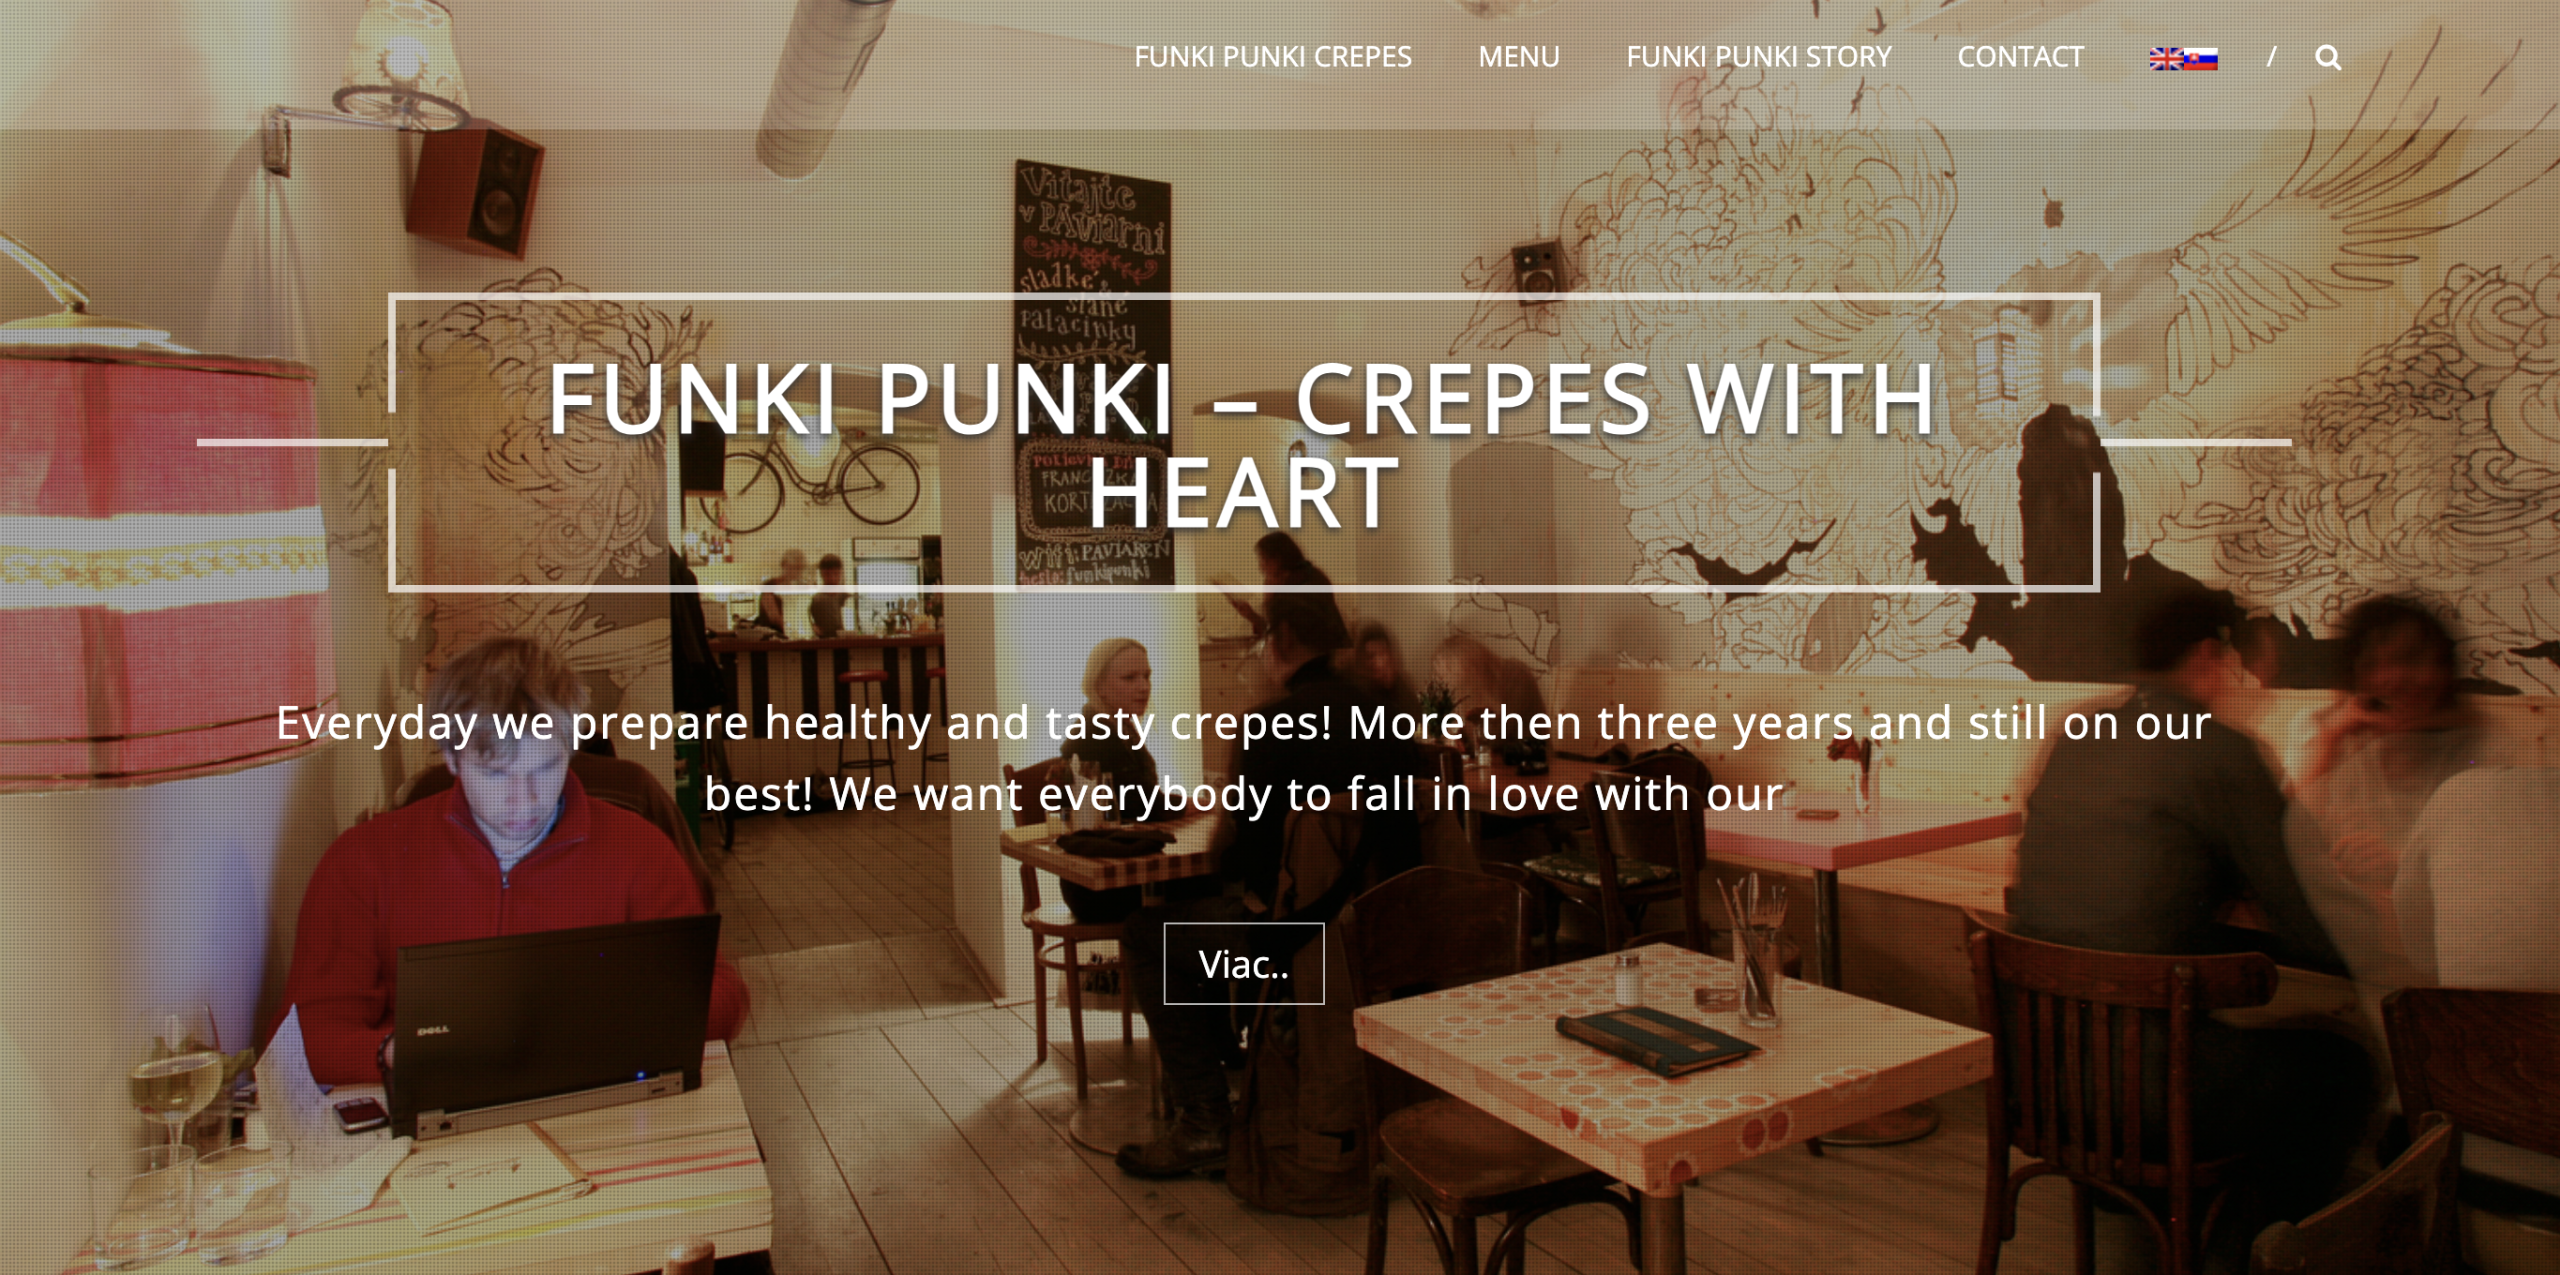Click the word HEART in the hero title
Viewport: 2560px width, 1275px height.
point(1243,492)
